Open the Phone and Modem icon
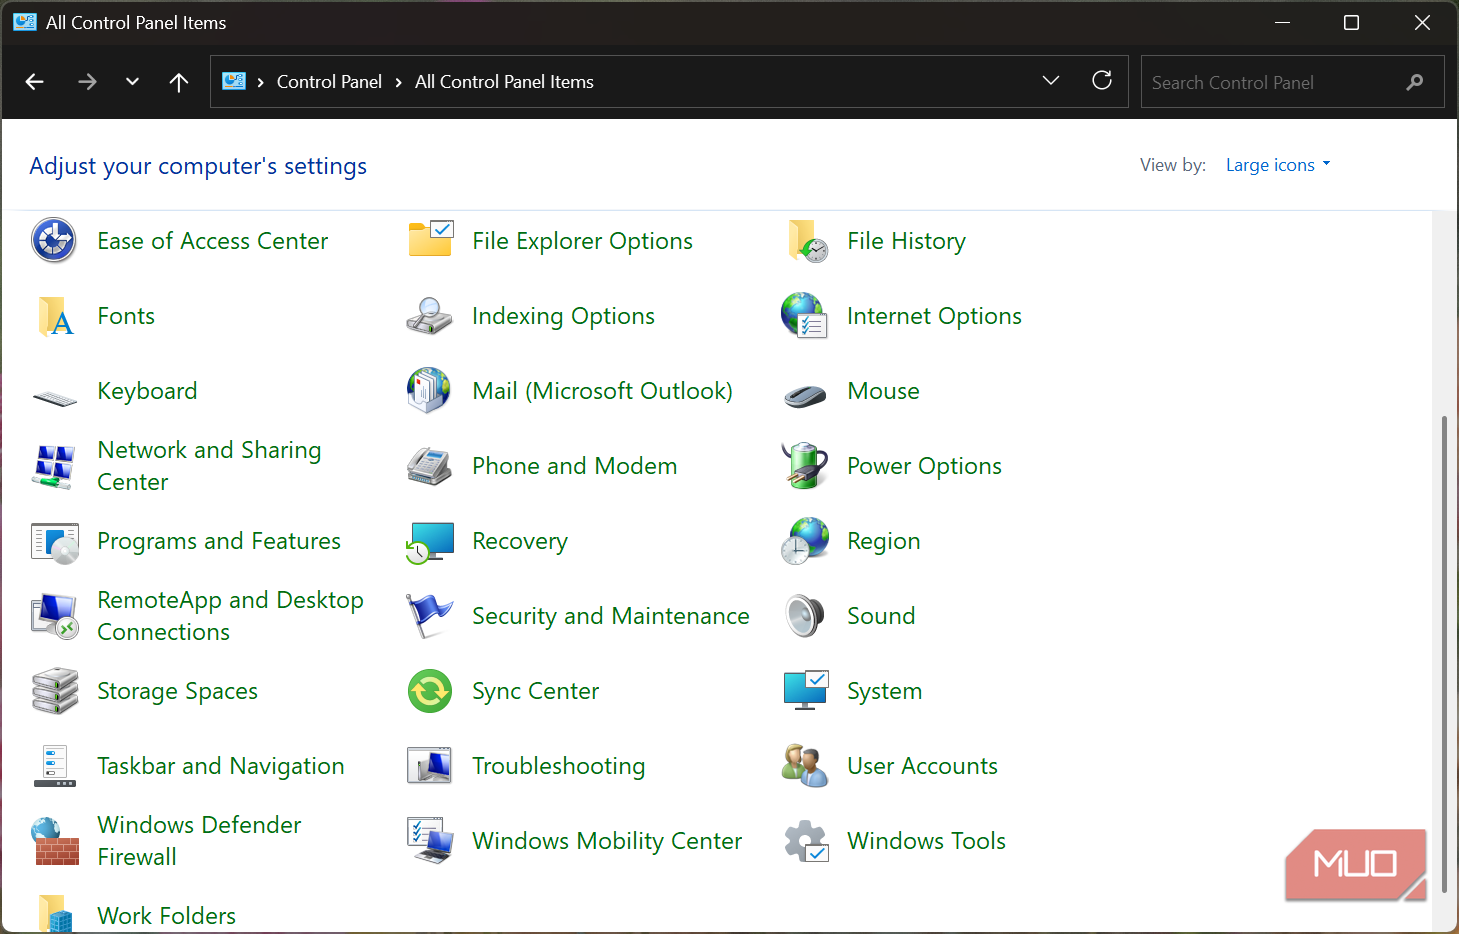 tap(430, 466)
